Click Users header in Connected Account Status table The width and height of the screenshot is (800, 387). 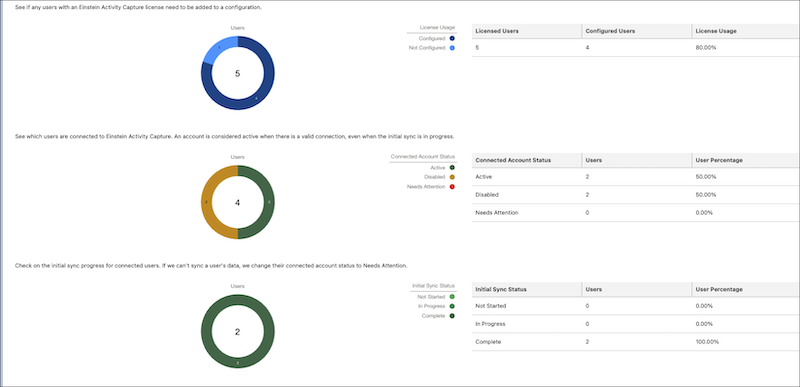[637, 160]
